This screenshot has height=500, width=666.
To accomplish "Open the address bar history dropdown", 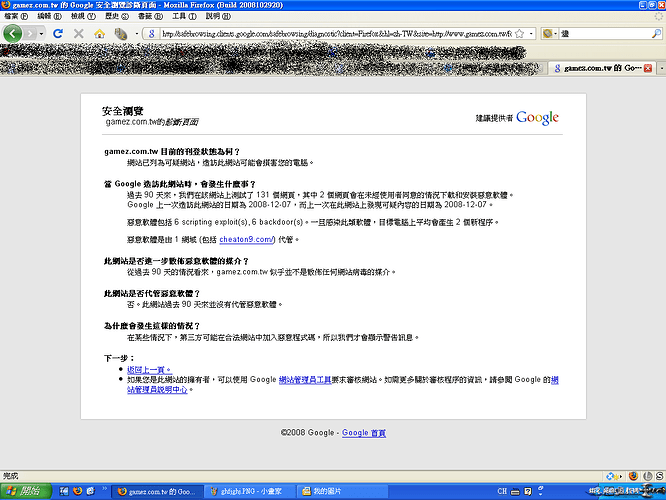I will 531,34.
